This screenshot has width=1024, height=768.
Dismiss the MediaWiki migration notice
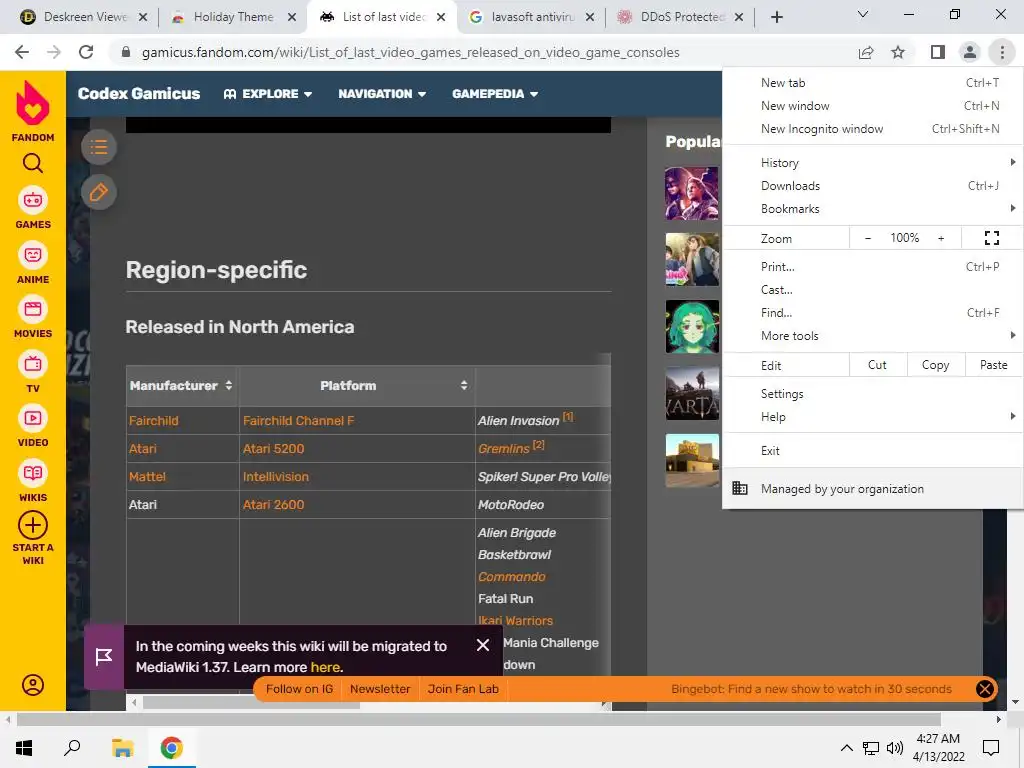click(483, 645)
